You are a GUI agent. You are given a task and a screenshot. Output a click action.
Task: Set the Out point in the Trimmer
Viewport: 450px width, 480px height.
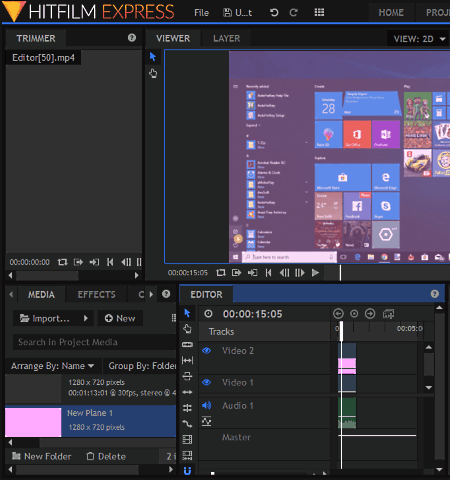94,262
